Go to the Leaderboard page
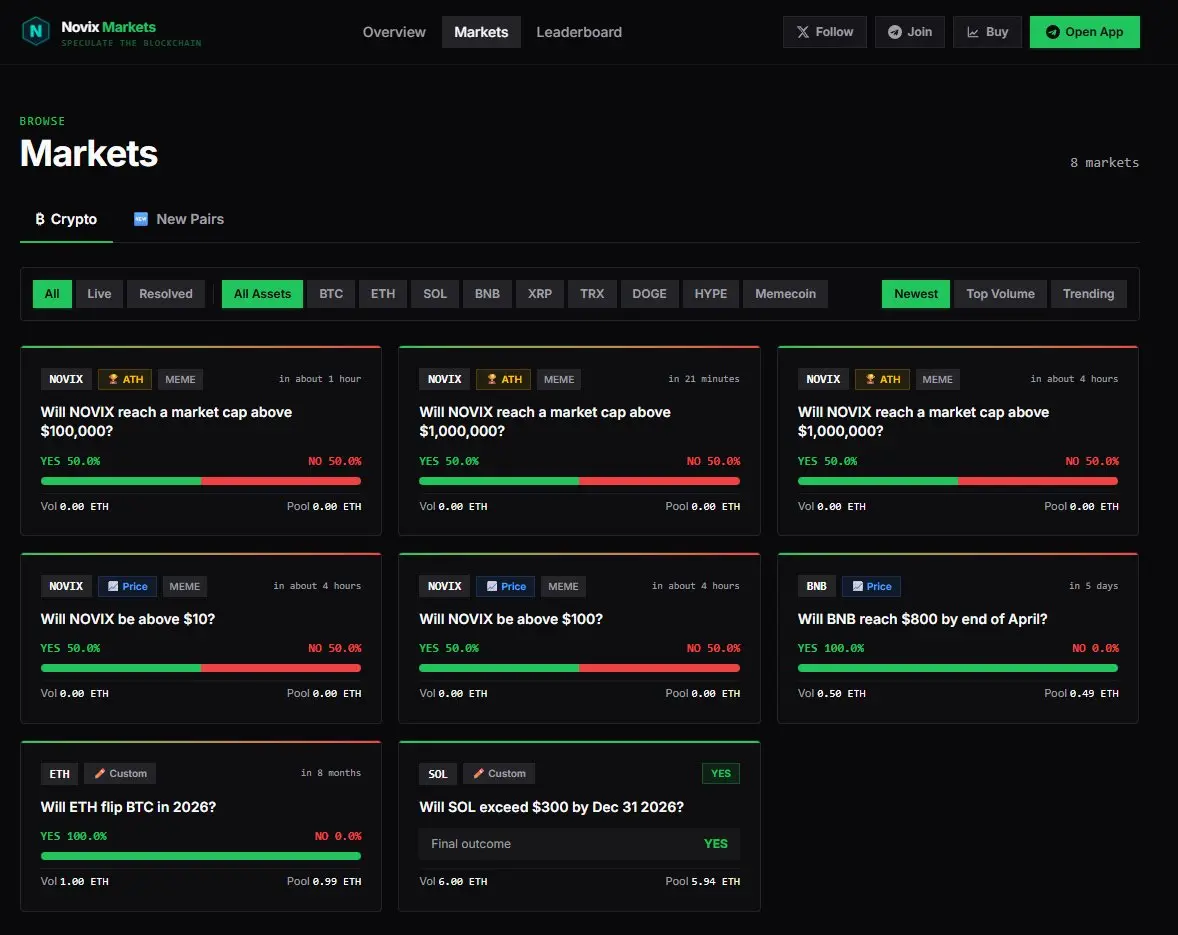Image resolution: width=1178 pixels, height=935 pixels. (578, 32)
